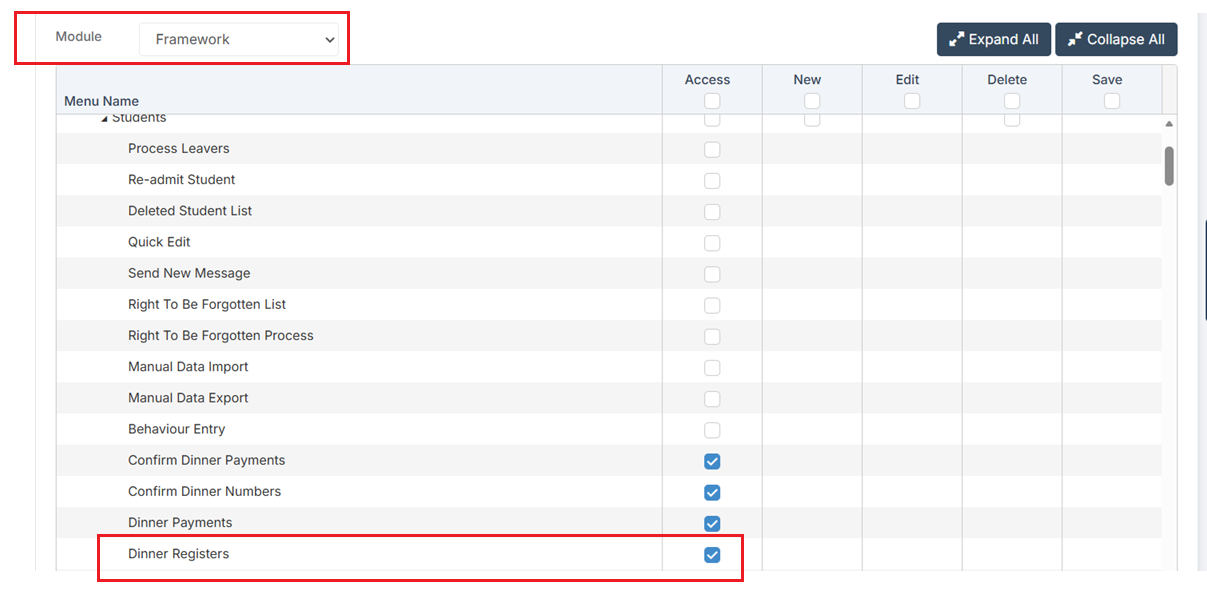Tick the Access header checkbox

[x=712, y=101]
